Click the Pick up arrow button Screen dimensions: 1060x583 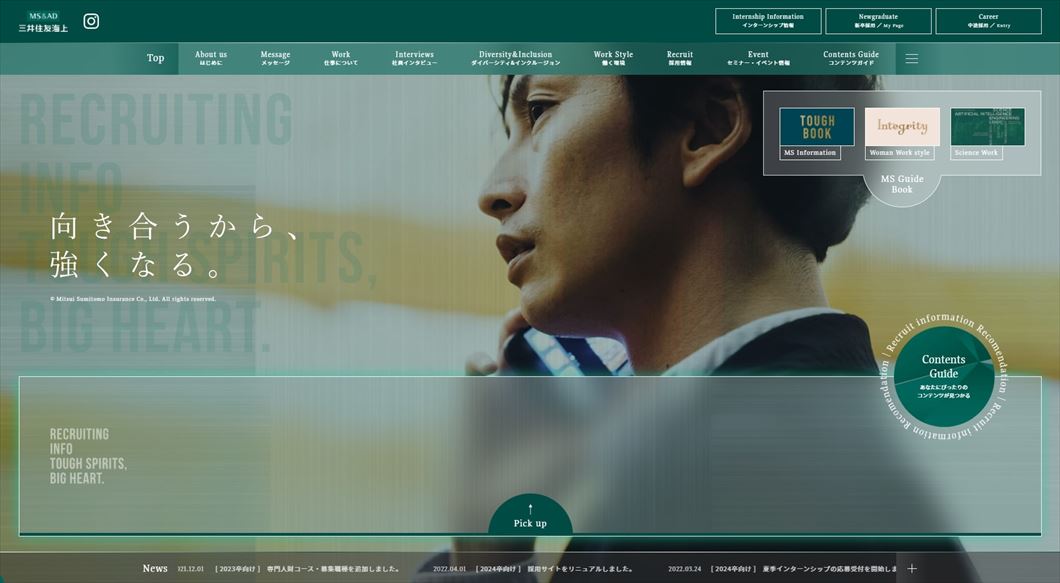click(x=530, y=516)
